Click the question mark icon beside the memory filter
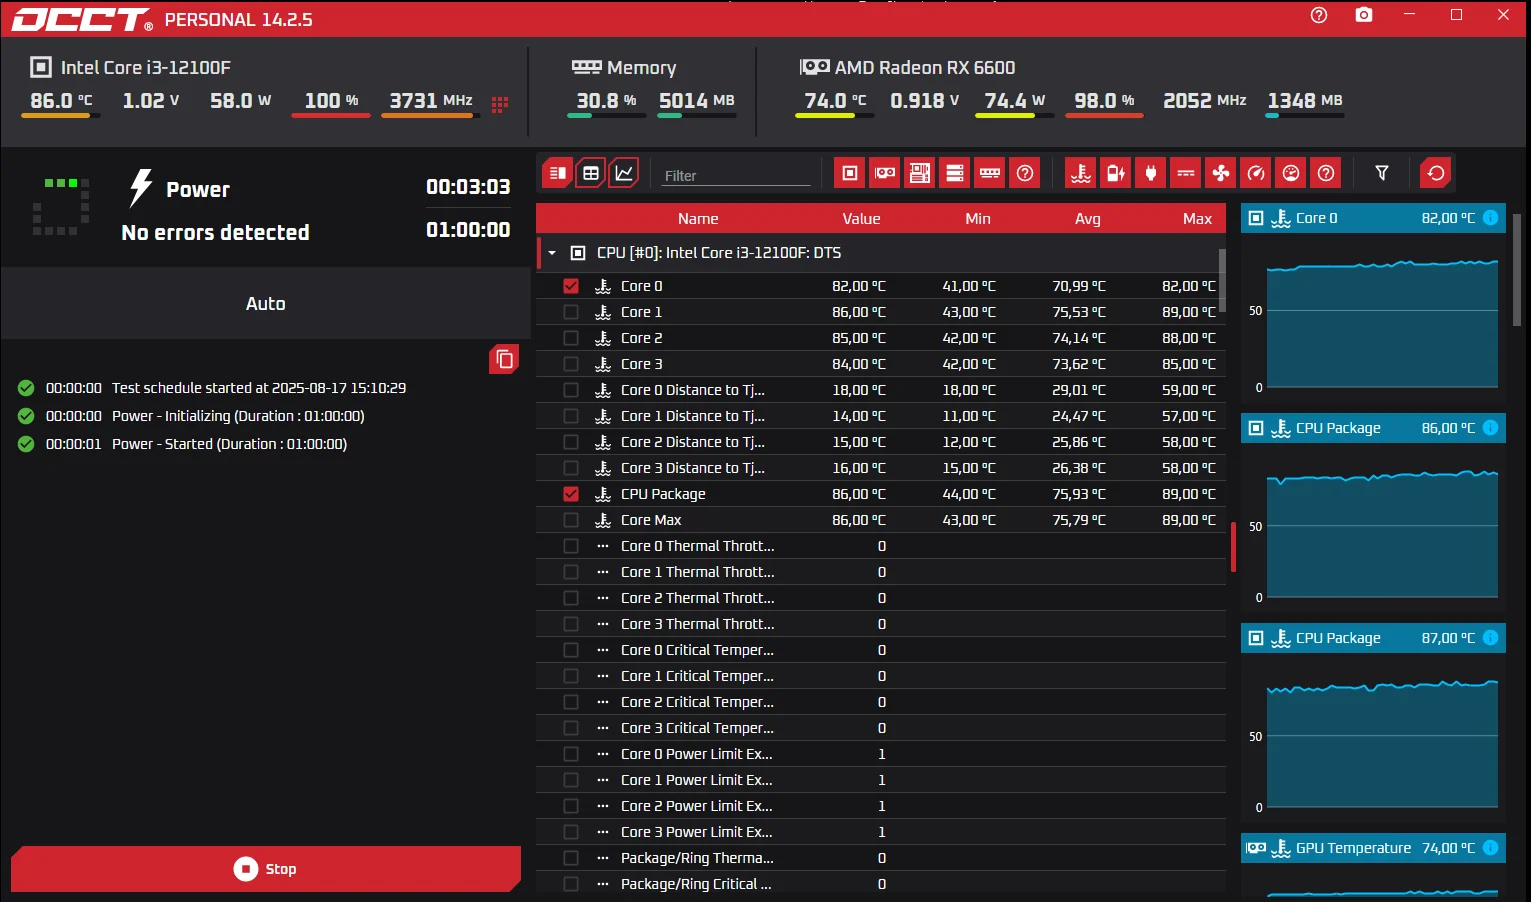 tap(1025, 173)
